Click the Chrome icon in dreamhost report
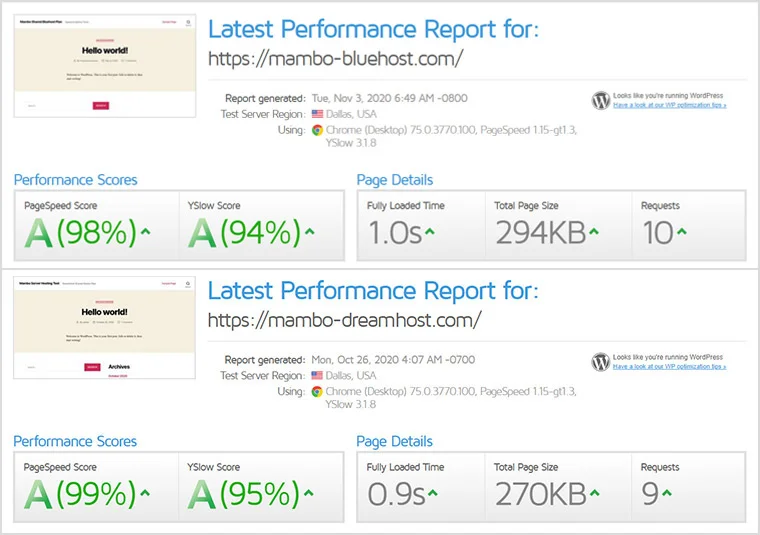Viewport: 760px width, 535px height. (x=317, y=392)
